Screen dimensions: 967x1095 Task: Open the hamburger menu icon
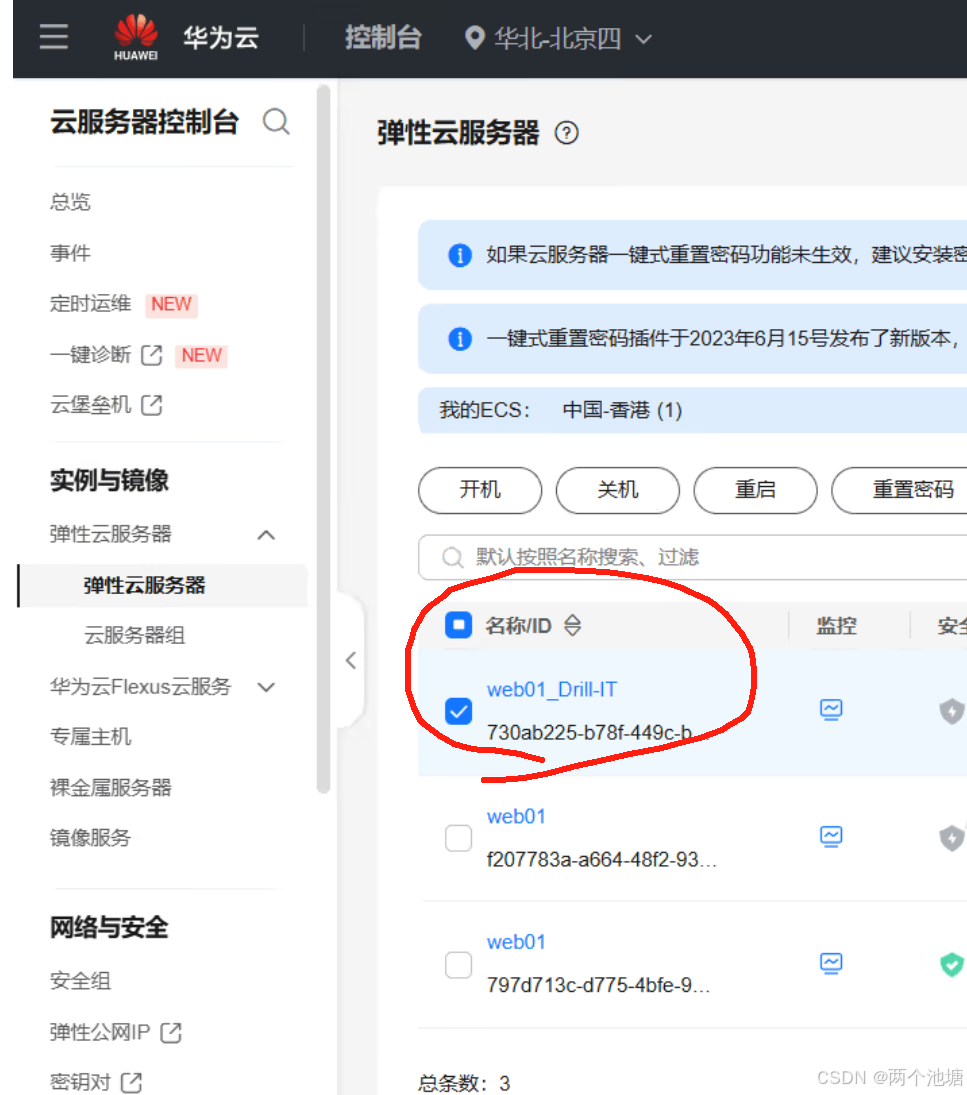[54, 36]
